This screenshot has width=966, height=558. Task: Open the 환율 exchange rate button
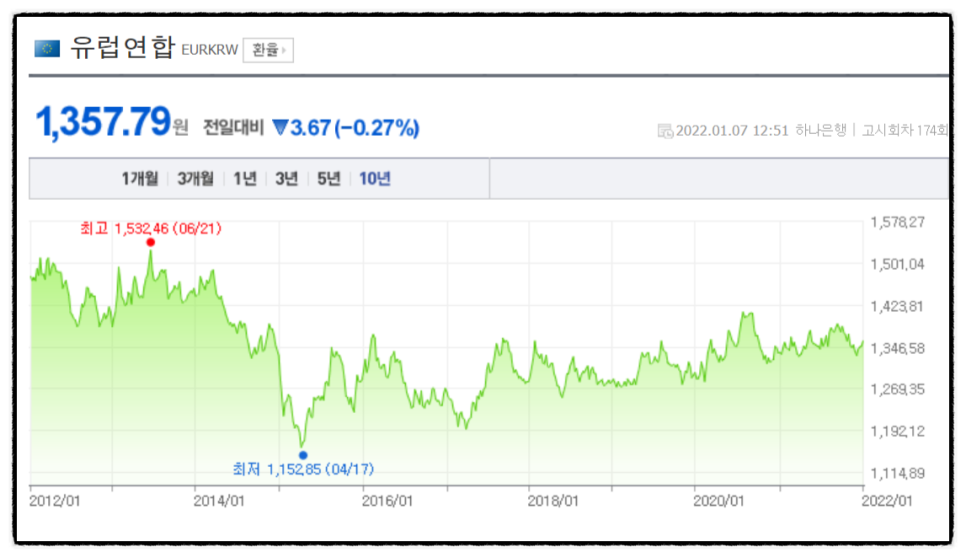tap(268, 50)
